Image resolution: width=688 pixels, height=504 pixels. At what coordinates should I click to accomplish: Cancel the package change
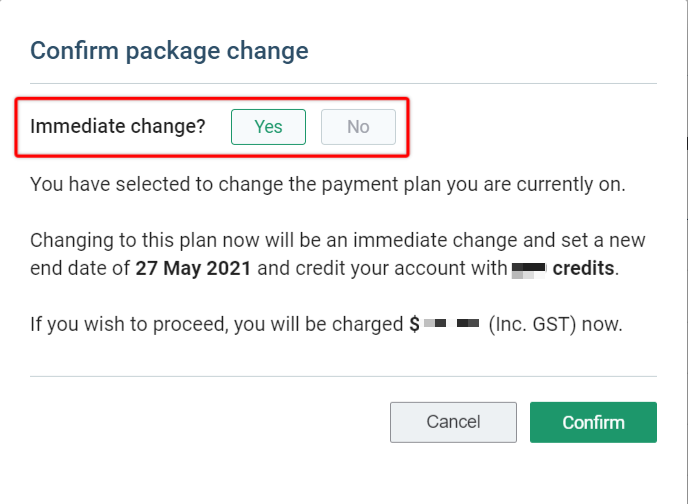click(x=453, y=422)
